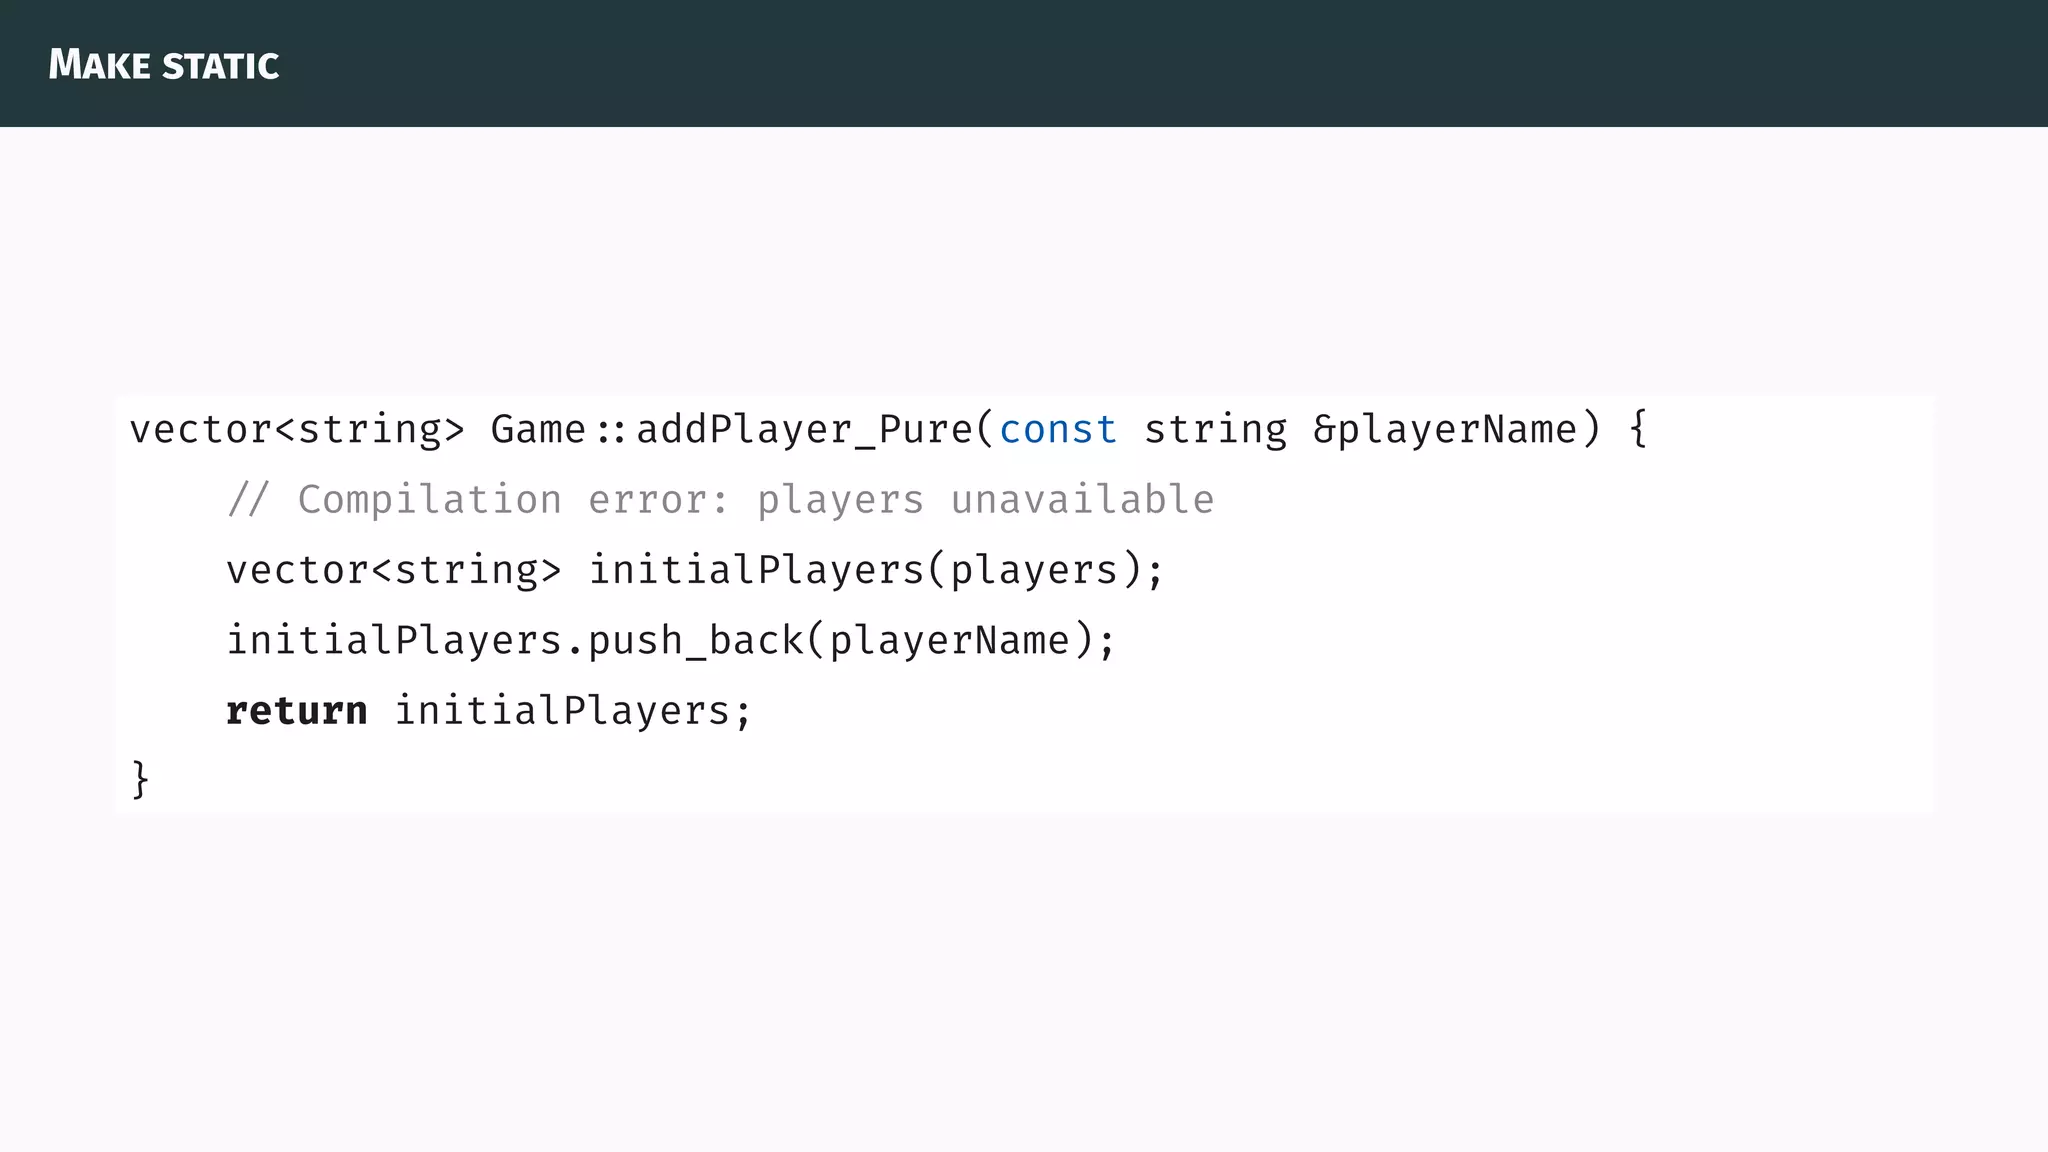Click 'playerName' inside push_back parentheses
Screen dimensions: 2048x1152
point(949,641)
